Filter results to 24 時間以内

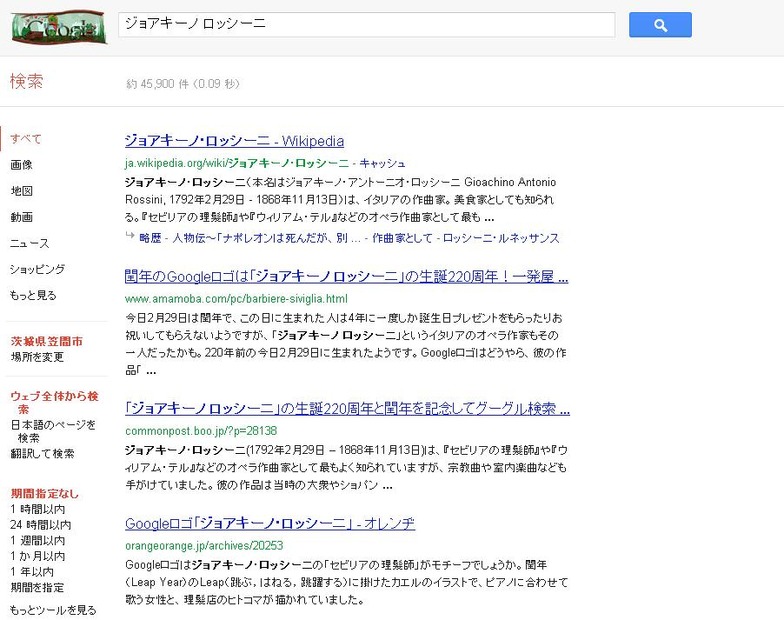tap(40, 524)
